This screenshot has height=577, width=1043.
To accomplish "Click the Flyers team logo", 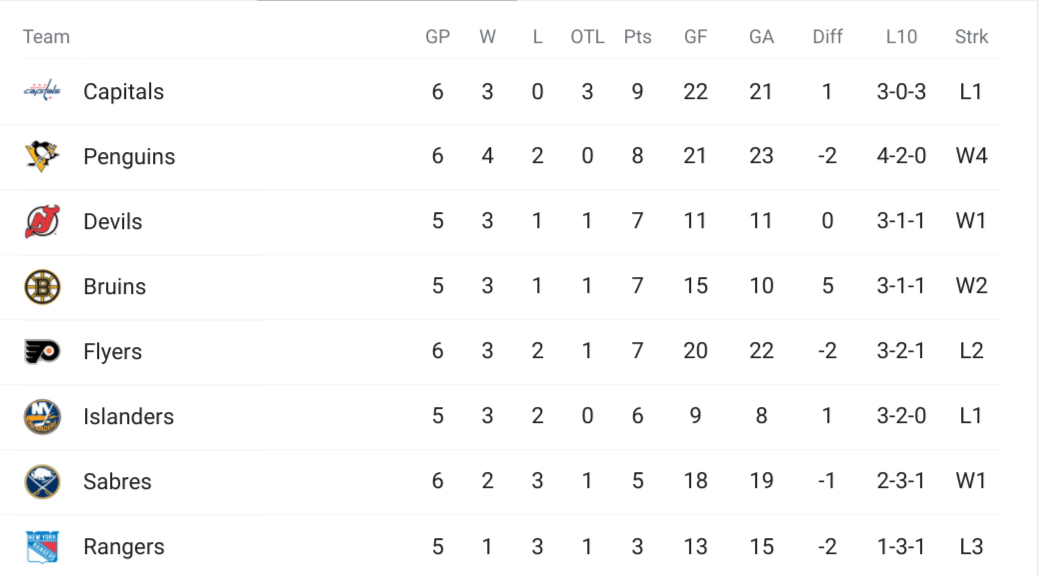I will 42,351.
